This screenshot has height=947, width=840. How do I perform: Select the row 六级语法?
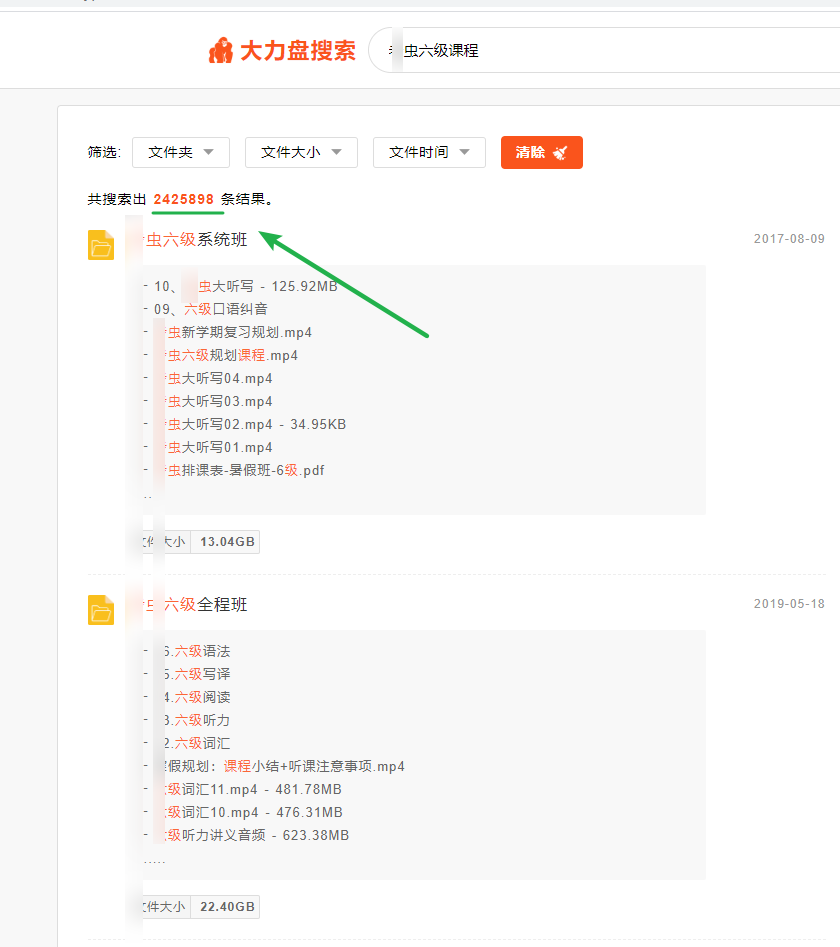197,651
